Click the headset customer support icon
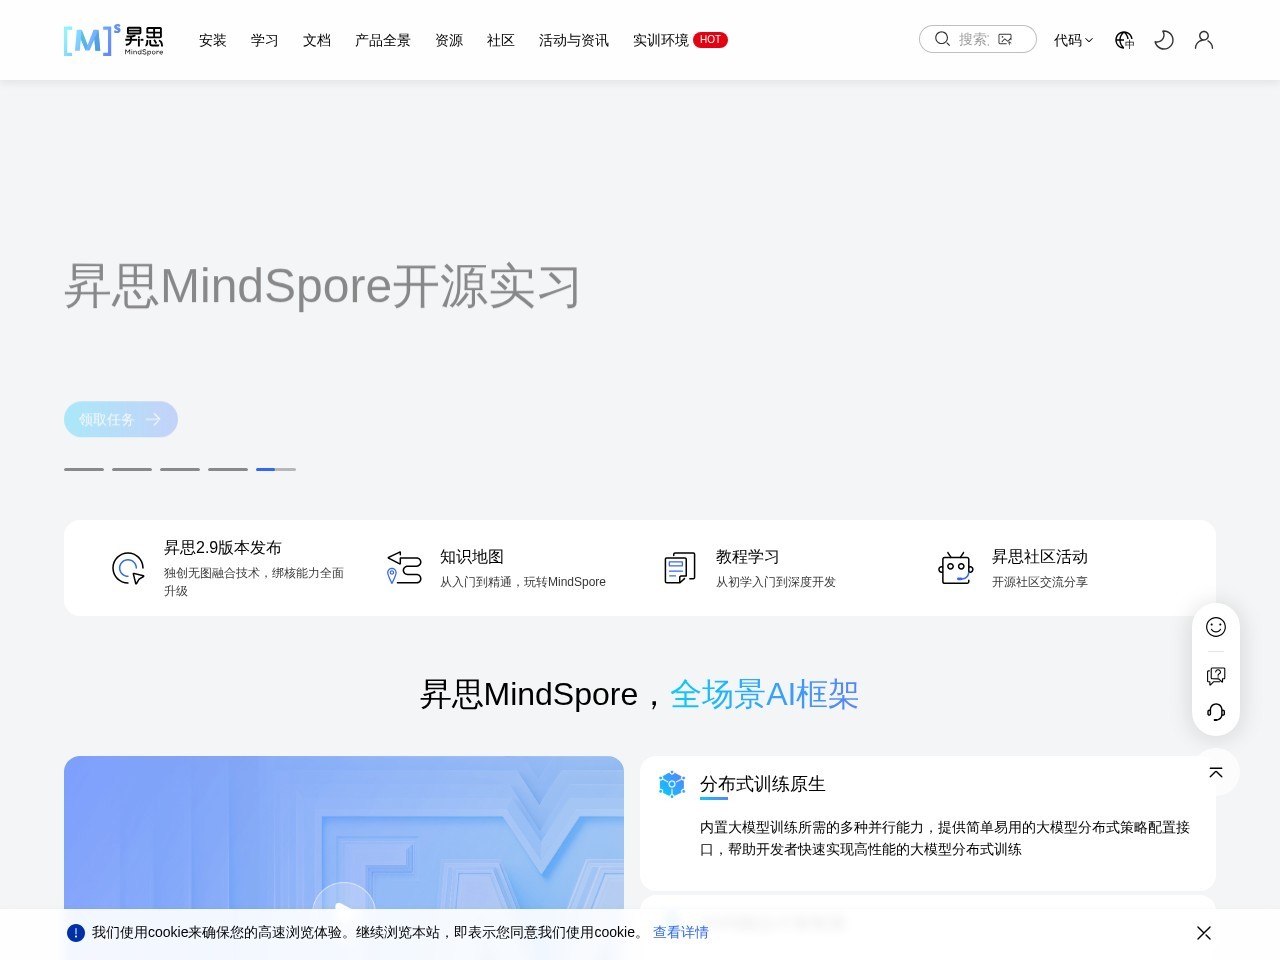 [x=1216, y=712]
